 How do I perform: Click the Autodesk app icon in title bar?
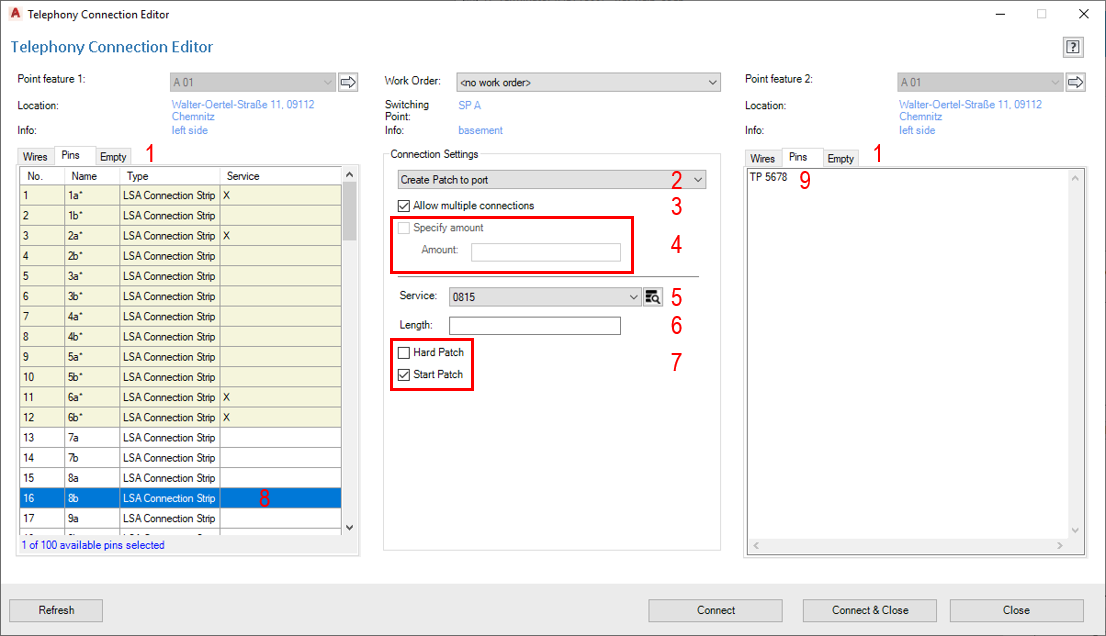tap(15, 13)
